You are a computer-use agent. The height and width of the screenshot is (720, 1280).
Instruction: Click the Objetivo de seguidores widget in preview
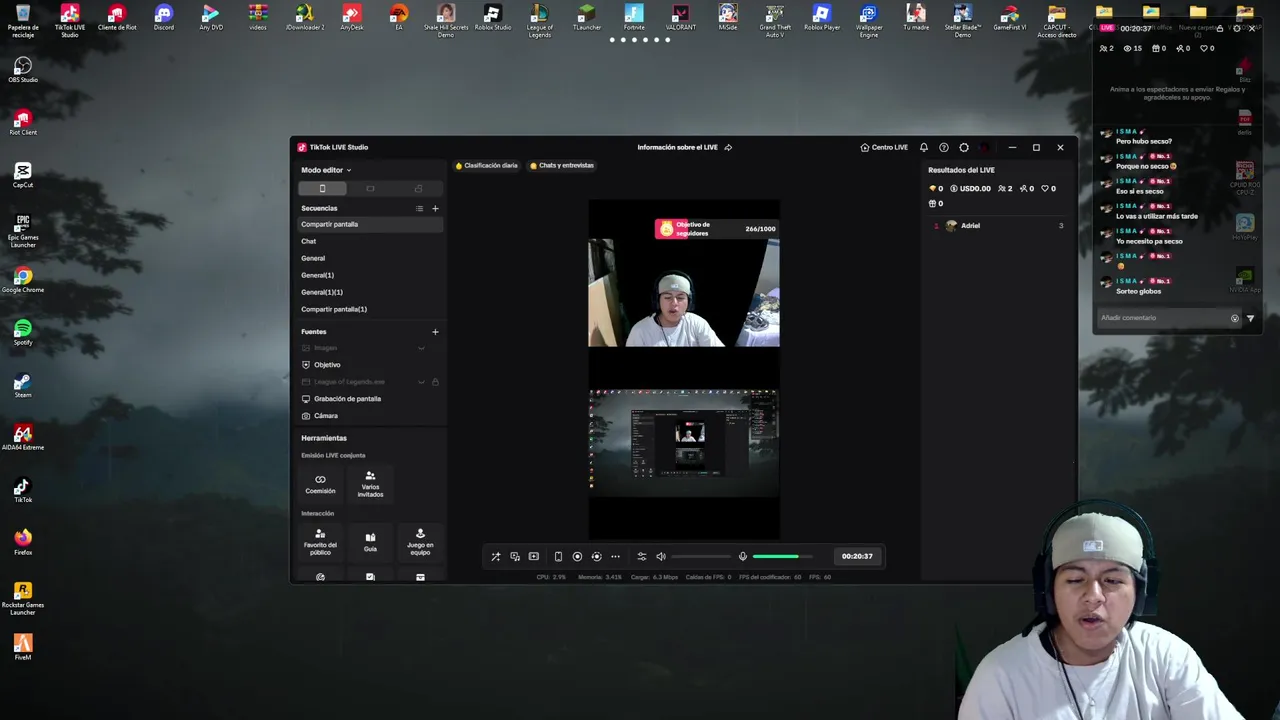click(x=716, y=229)
